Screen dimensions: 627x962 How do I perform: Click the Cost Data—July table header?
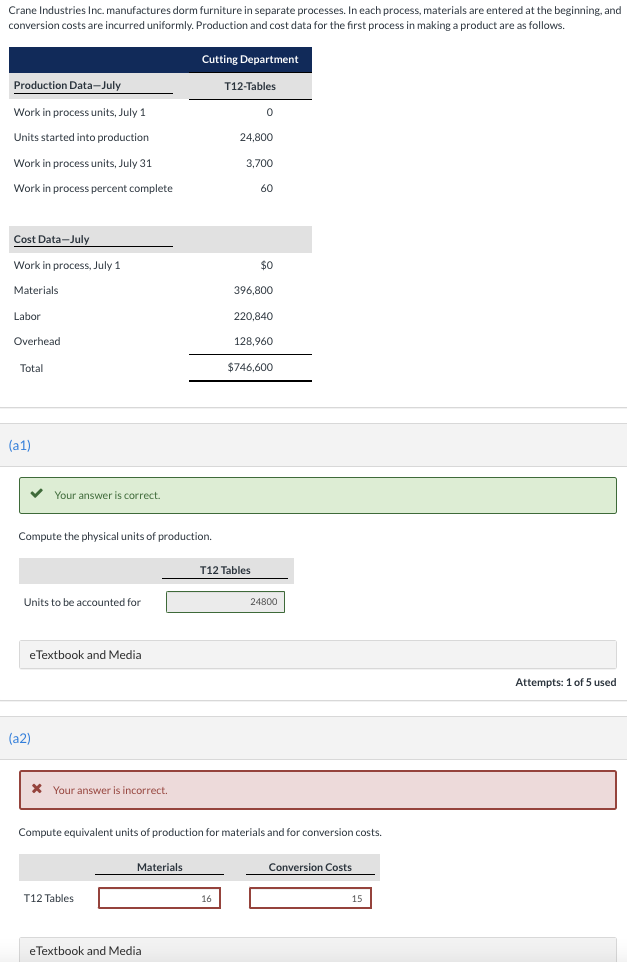click(x=51, y=239)
